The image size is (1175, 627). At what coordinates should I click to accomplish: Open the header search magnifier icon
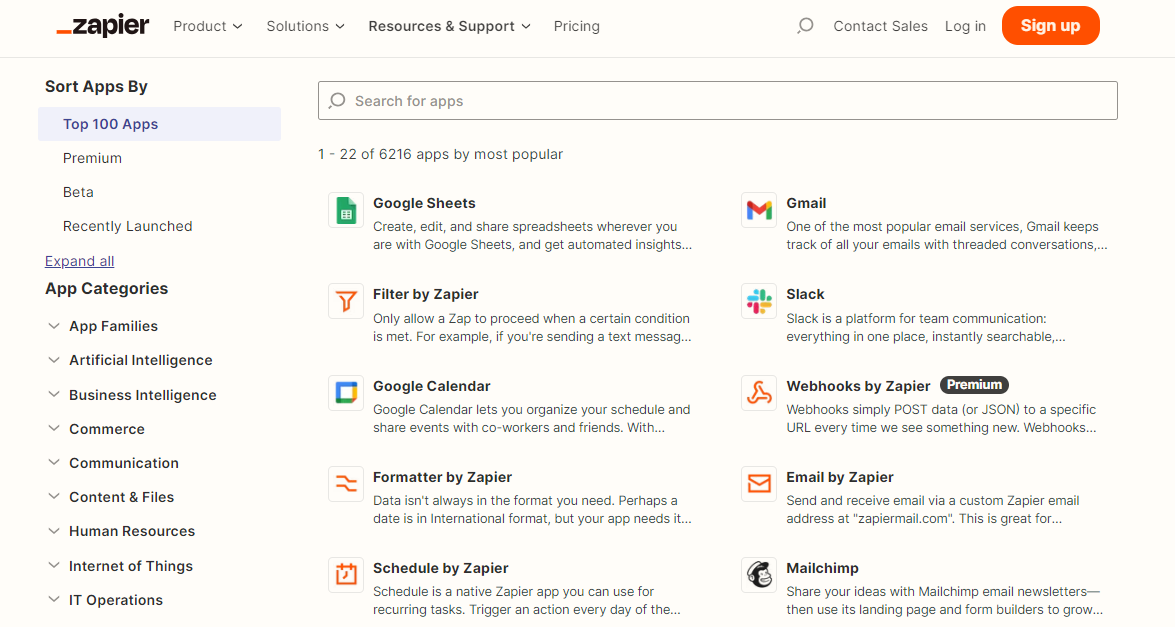[805, 26]
